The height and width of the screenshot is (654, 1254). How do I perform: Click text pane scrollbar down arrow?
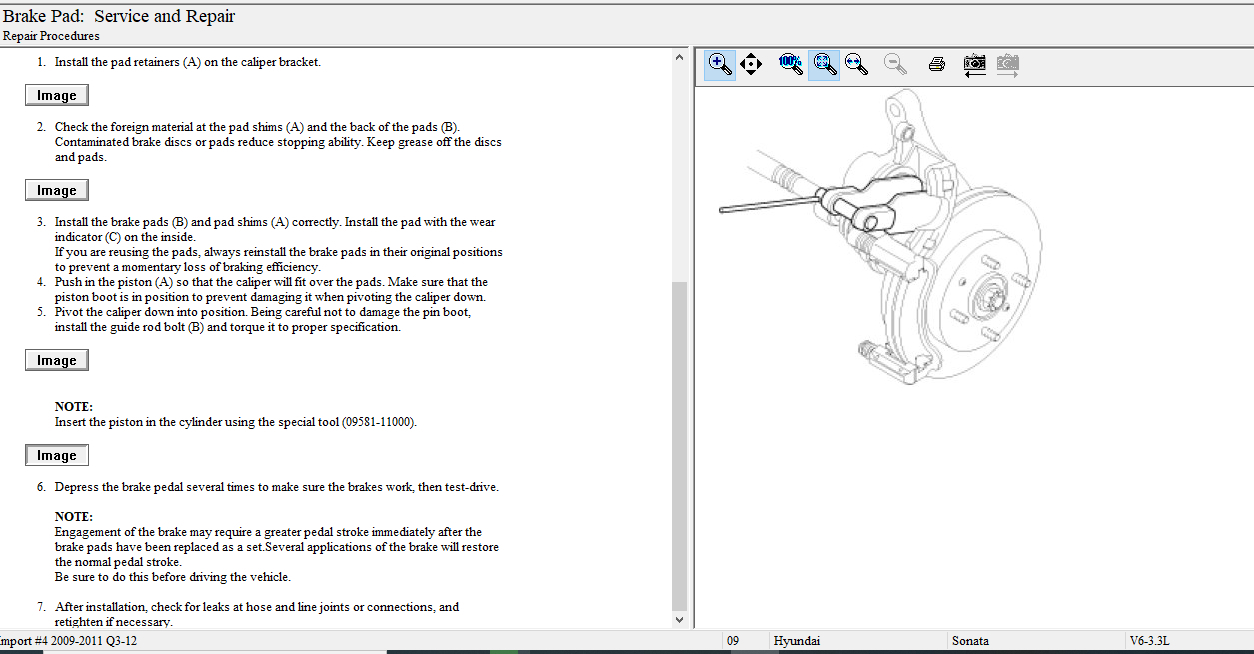[680, 620]
